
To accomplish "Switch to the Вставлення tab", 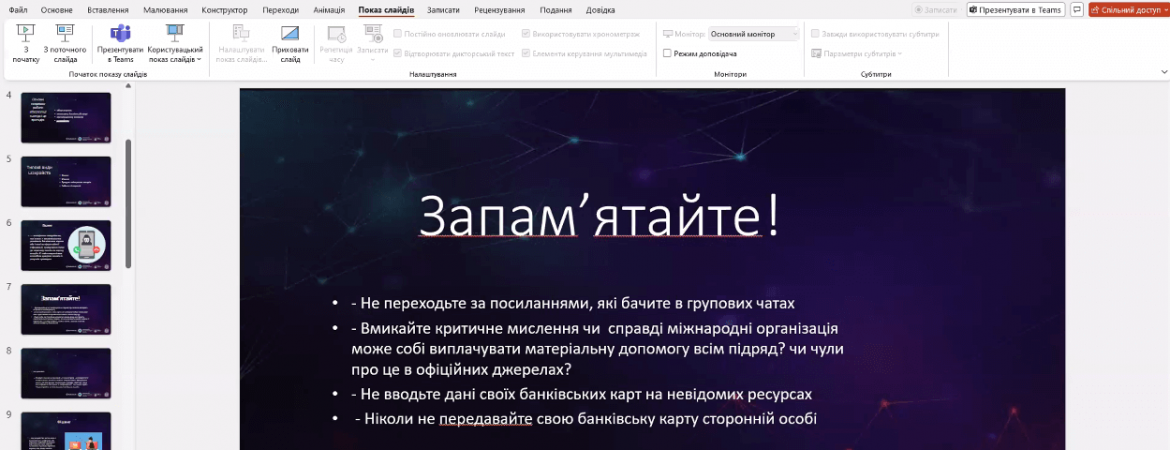I will (107, 10).
